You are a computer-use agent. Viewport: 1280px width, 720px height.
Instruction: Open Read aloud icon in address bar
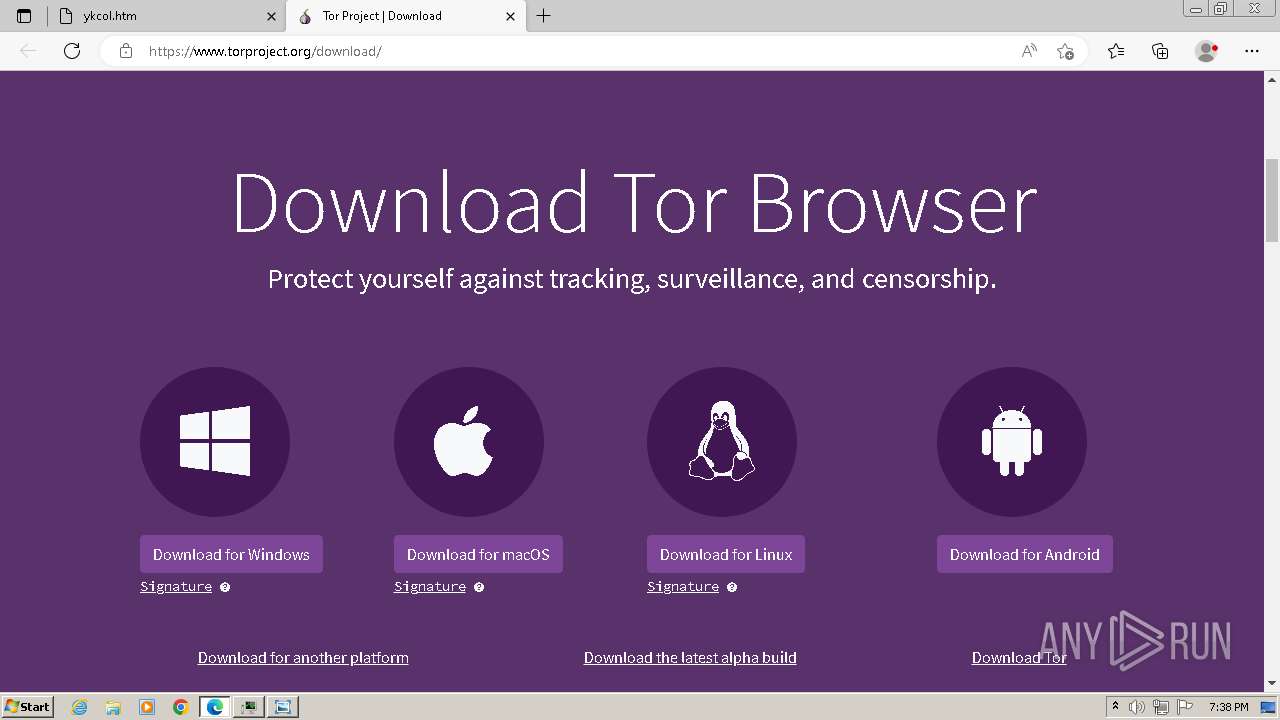(x=1029, y=51)
